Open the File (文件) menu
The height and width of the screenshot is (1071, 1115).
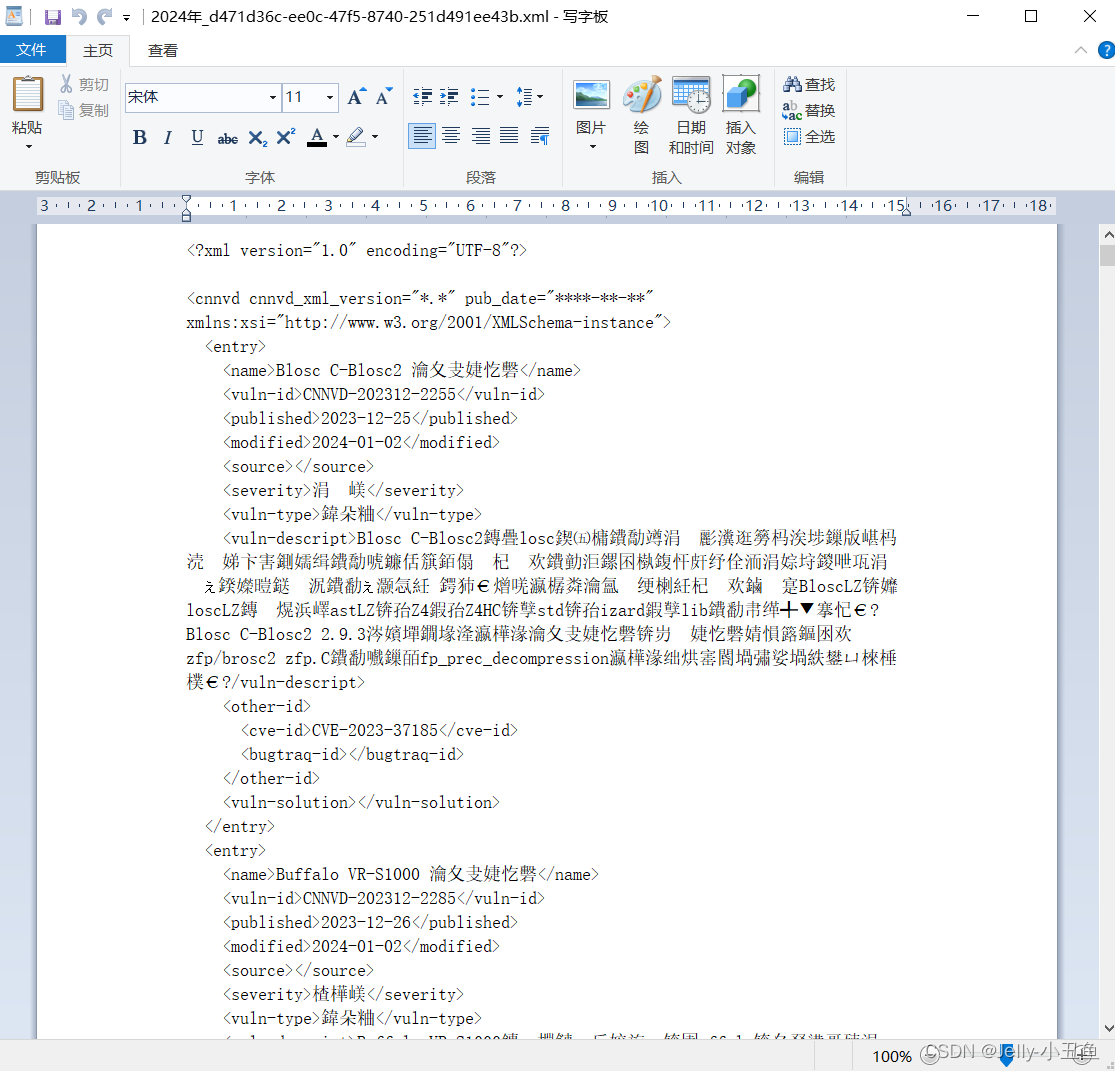point(32,50)
